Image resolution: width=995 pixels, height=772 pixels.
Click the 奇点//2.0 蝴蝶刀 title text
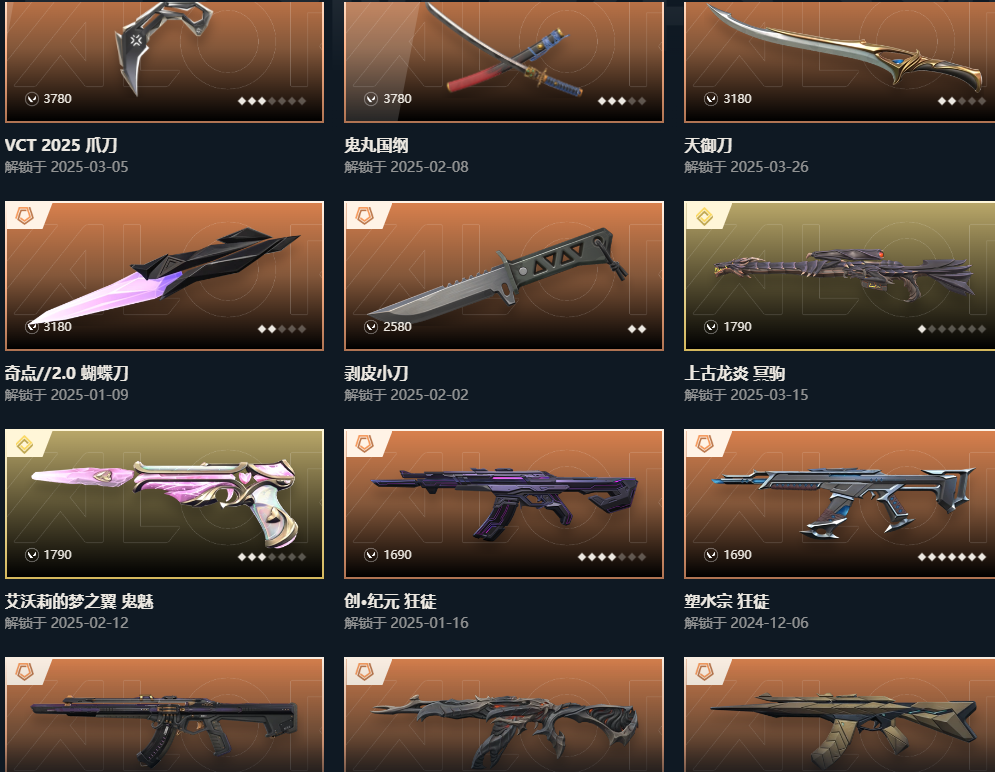(67, 373)
